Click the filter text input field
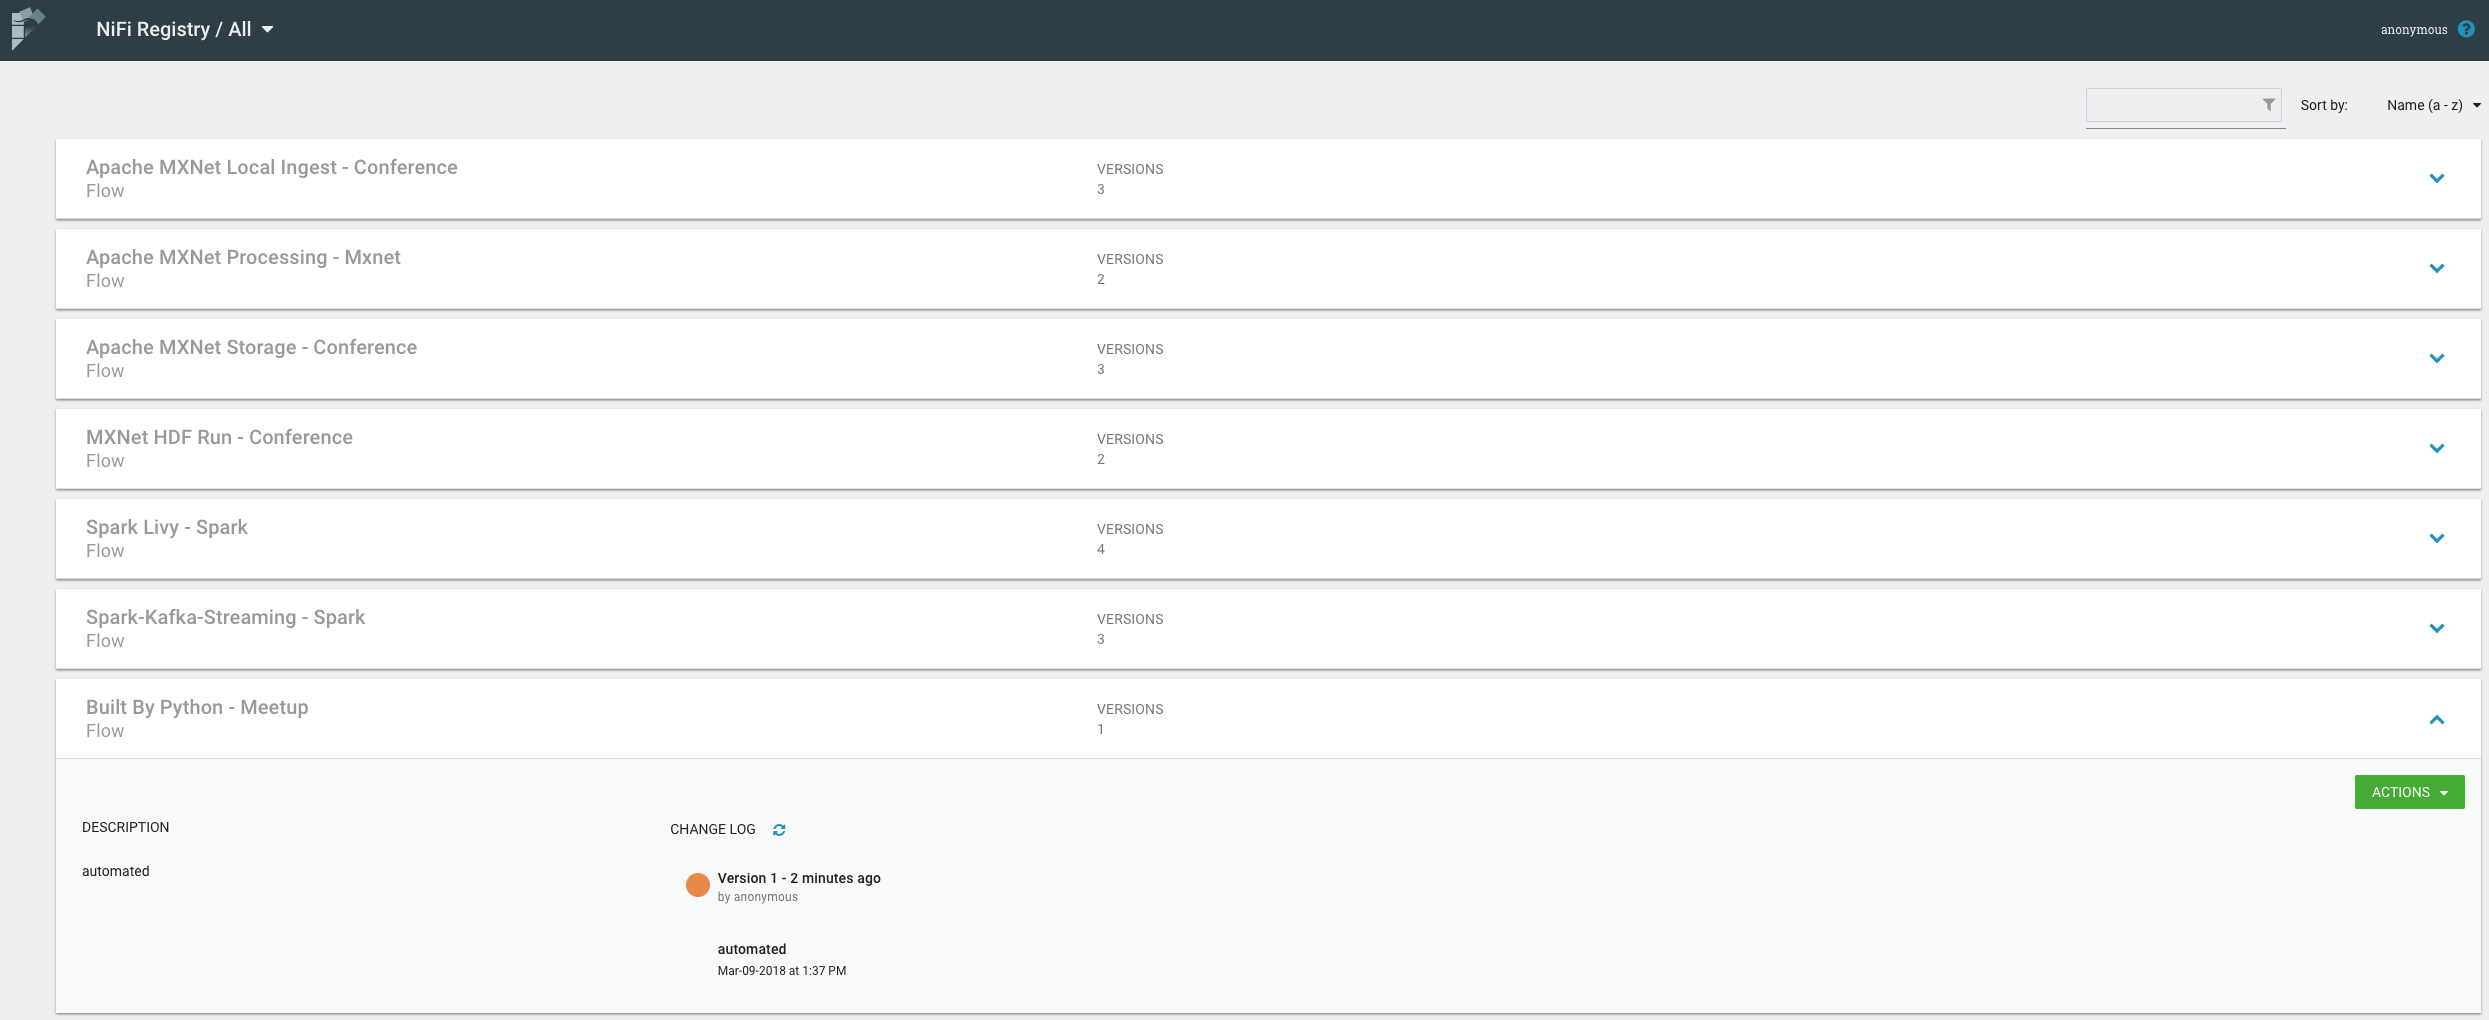Screen dimensions: 2489x1020 2172,105
